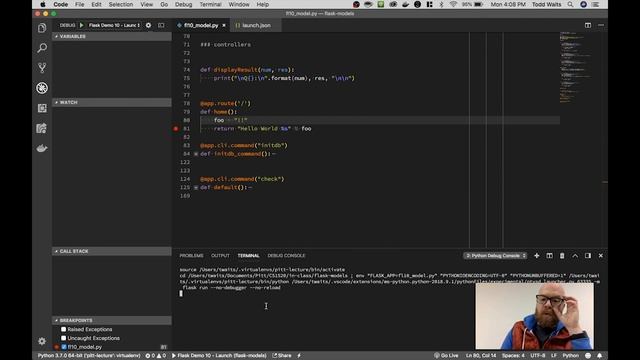Viewport: 640px width, 360px height.
Task: Kill terminal with trash icon
Action: 562,256
